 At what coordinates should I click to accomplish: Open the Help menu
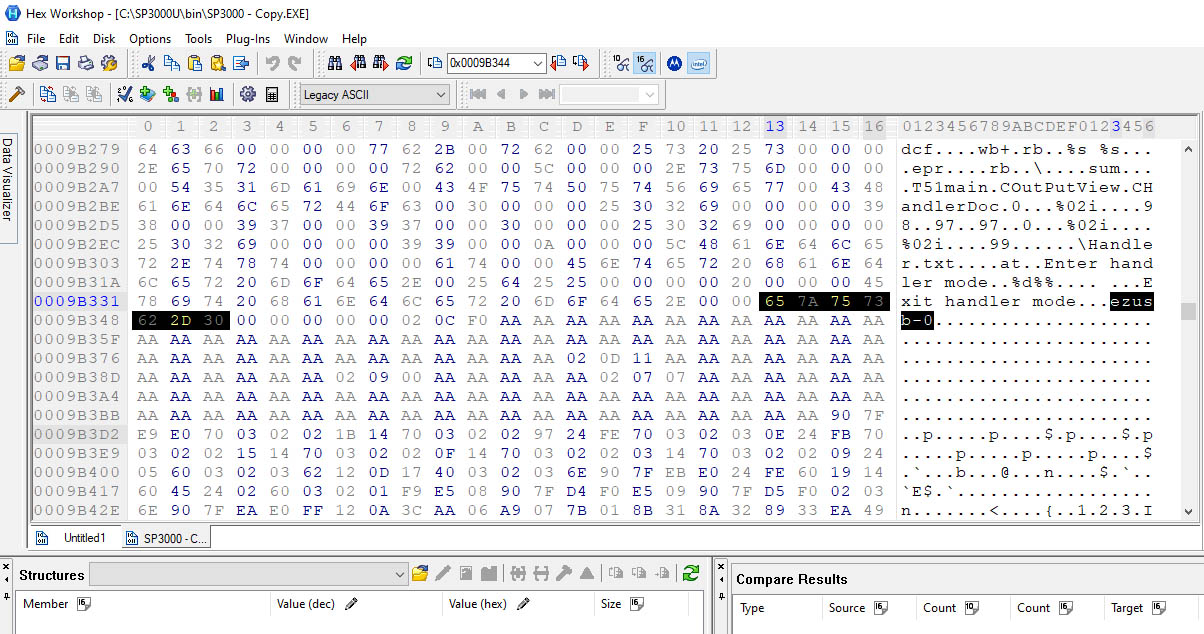(354, 38)
